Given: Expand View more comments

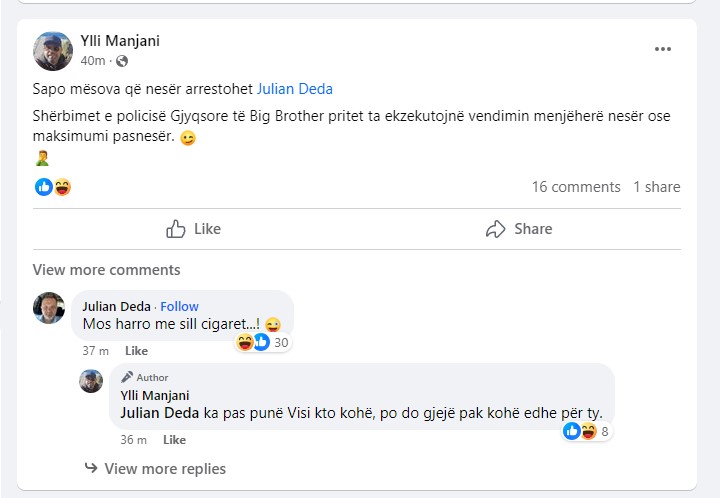Looking at the screenshot, I should [106, 270].
